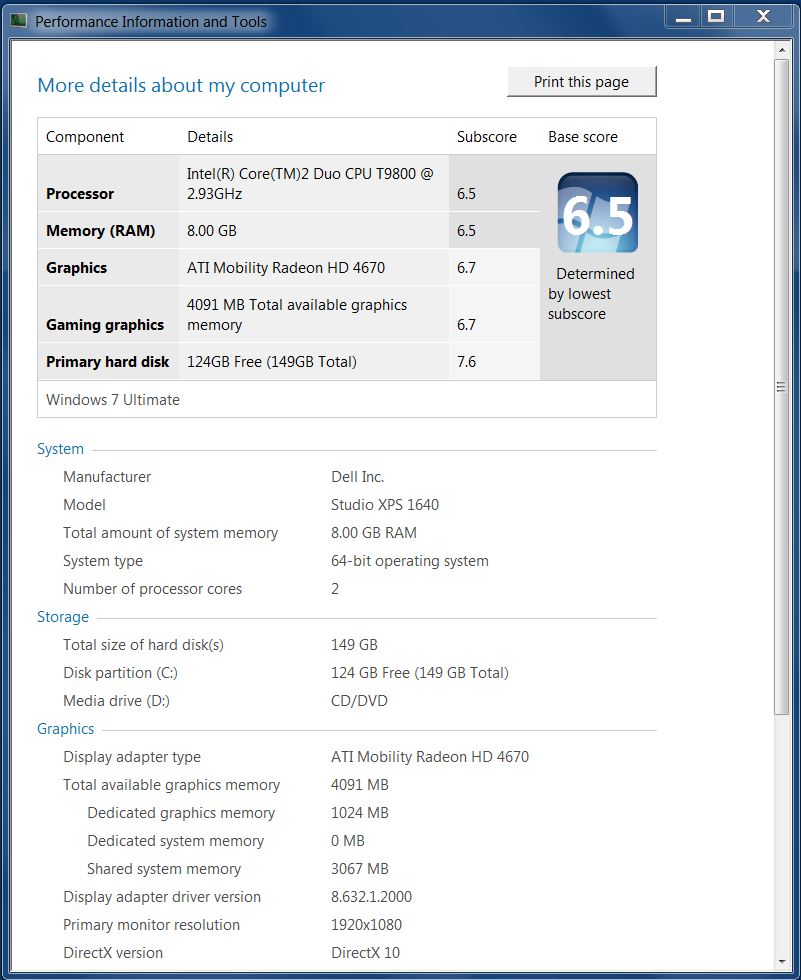The width and height of the screenshot is (801, 980).
Task: Click the Media drive (D:) label
Action: tap(116, 701)
